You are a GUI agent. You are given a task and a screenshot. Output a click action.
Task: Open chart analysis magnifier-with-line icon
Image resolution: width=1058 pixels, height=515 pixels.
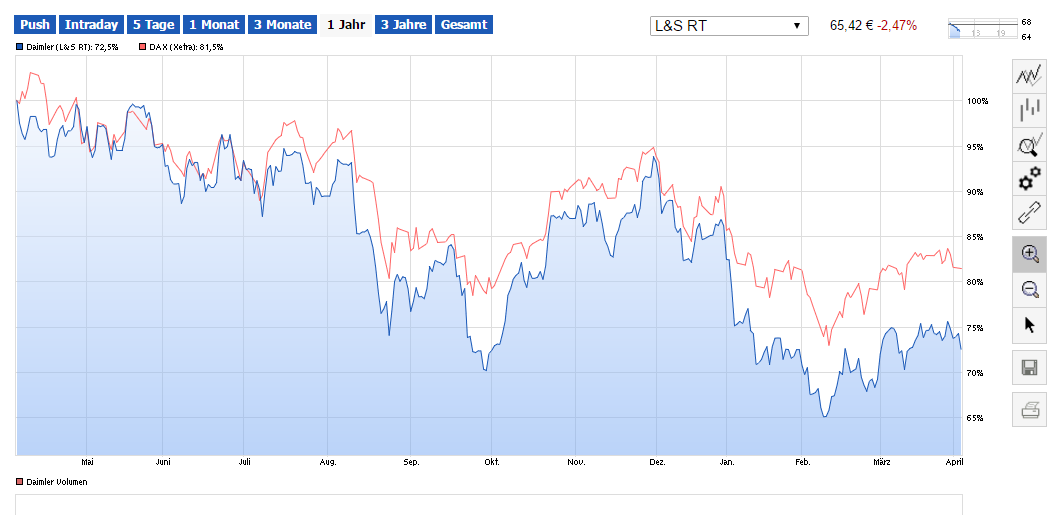(x=1029, y=145)
